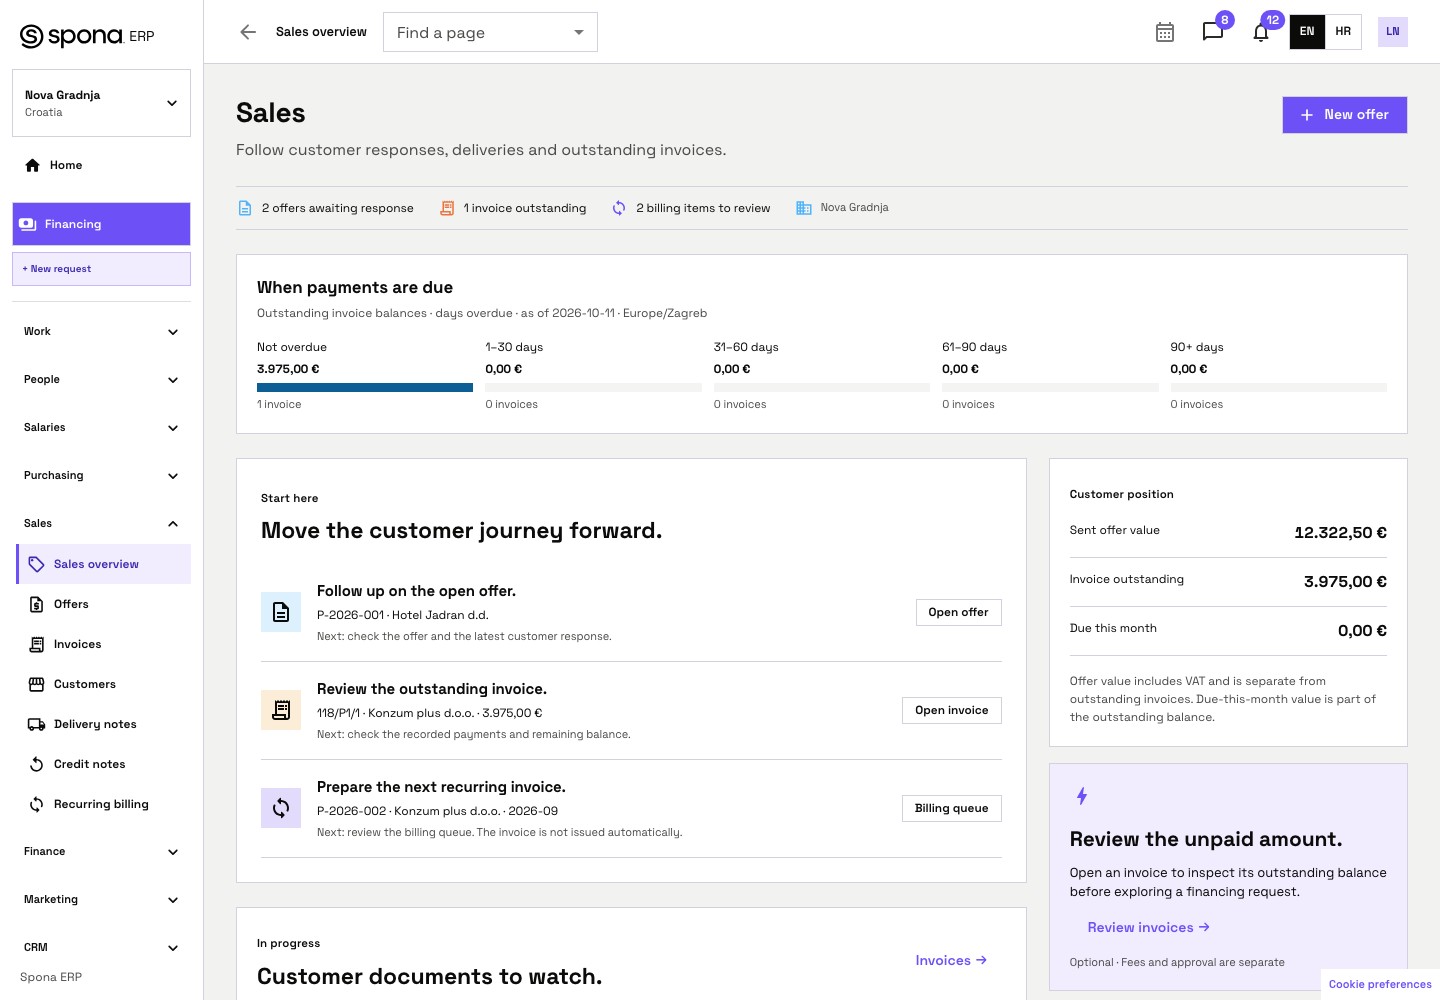The height and width of the screenshot is (1000, 1440).
Task: Expand the CRM menu section
Action: [x=101, y=947]
